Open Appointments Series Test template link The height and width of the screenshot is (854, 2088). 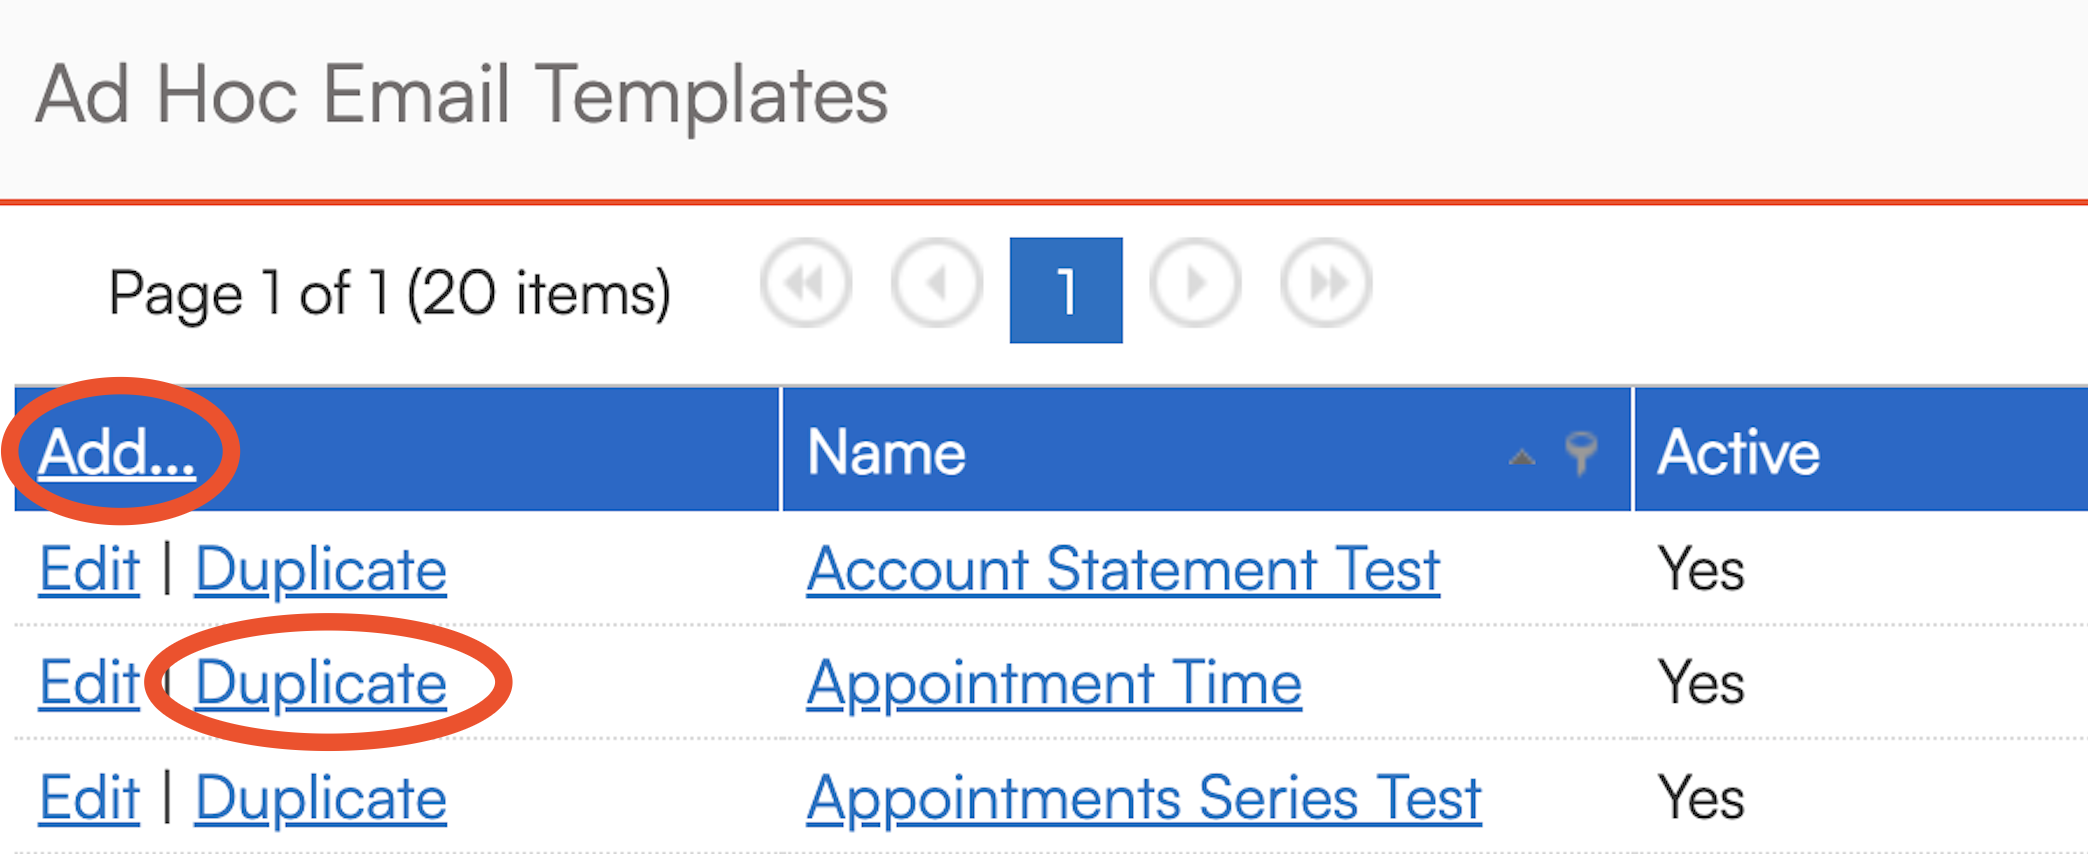tap(1144, 798)
